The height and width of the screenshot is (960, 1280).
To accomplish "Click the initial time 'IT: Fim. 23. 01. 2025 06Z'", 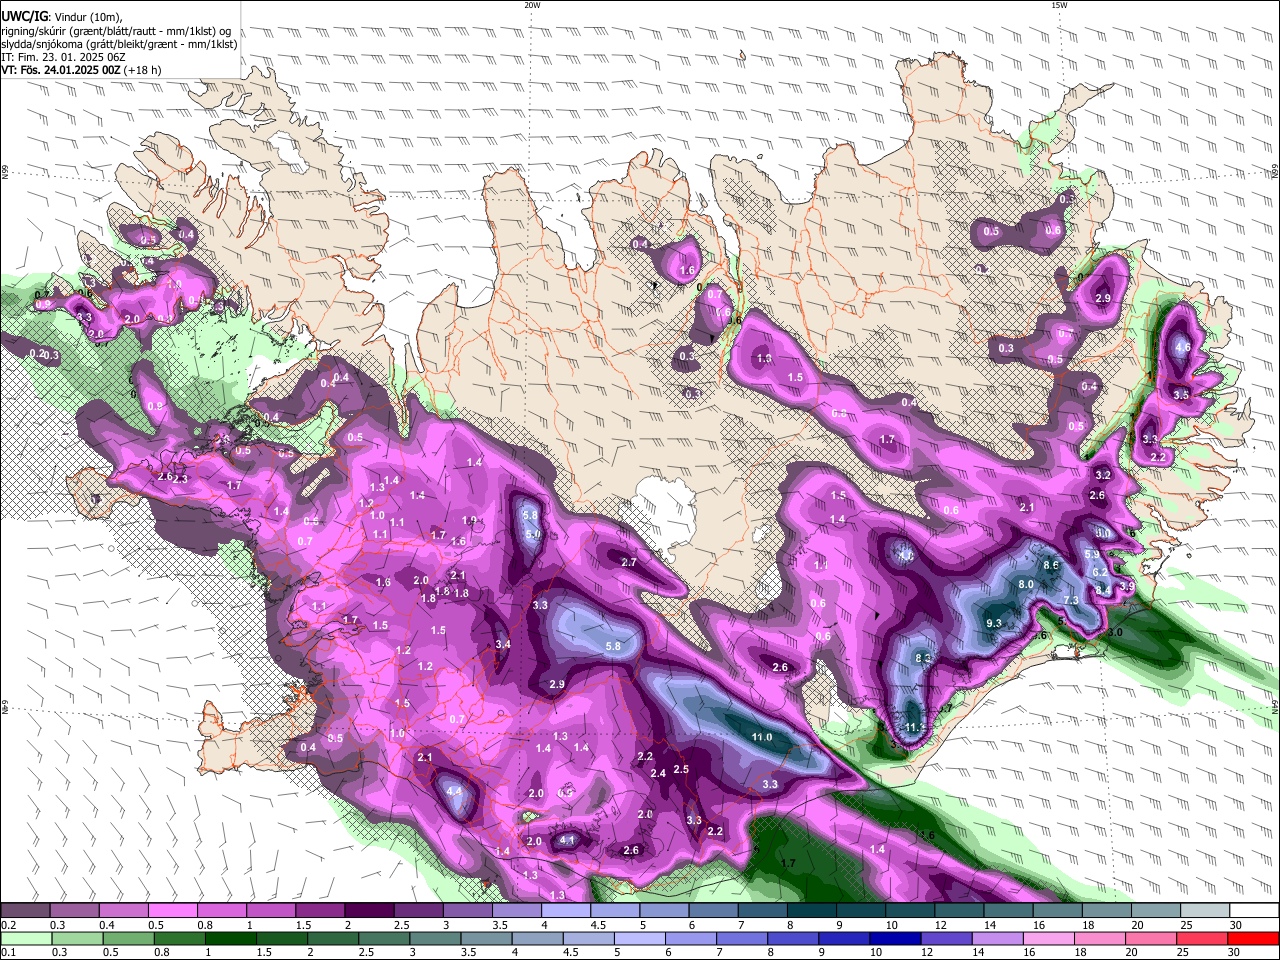I will (63, 57).
